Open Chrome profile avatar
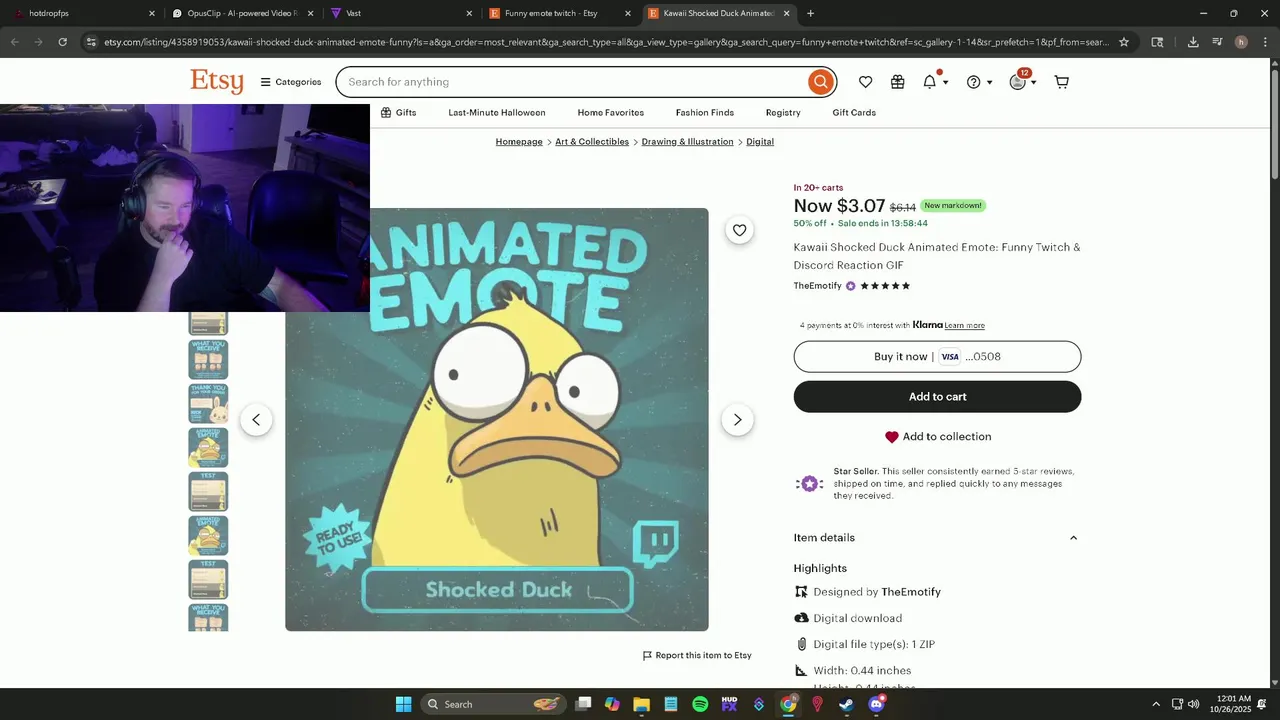This screenshot has width=1280, height=720. click(x=1241, y=42)
